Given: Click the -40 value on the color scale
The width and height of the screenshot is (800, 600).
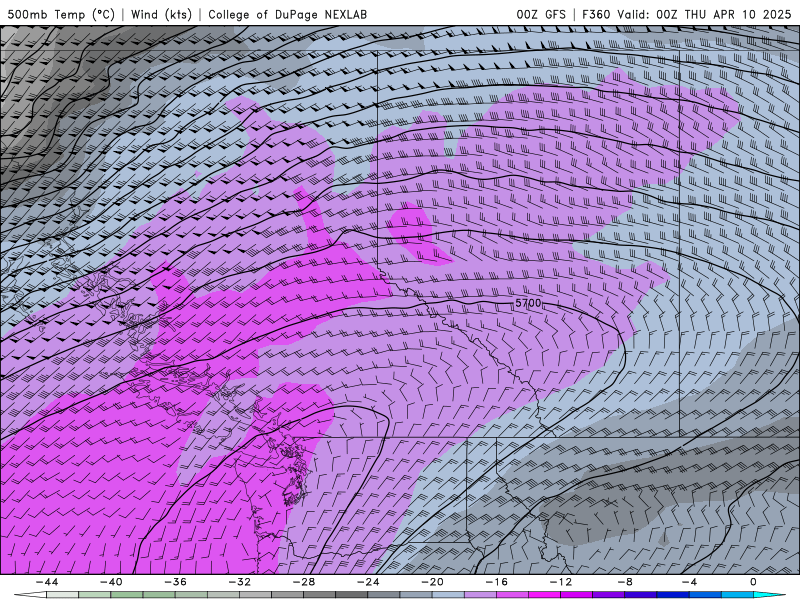Looking at the screenshot, I should [x=111, y=582].
